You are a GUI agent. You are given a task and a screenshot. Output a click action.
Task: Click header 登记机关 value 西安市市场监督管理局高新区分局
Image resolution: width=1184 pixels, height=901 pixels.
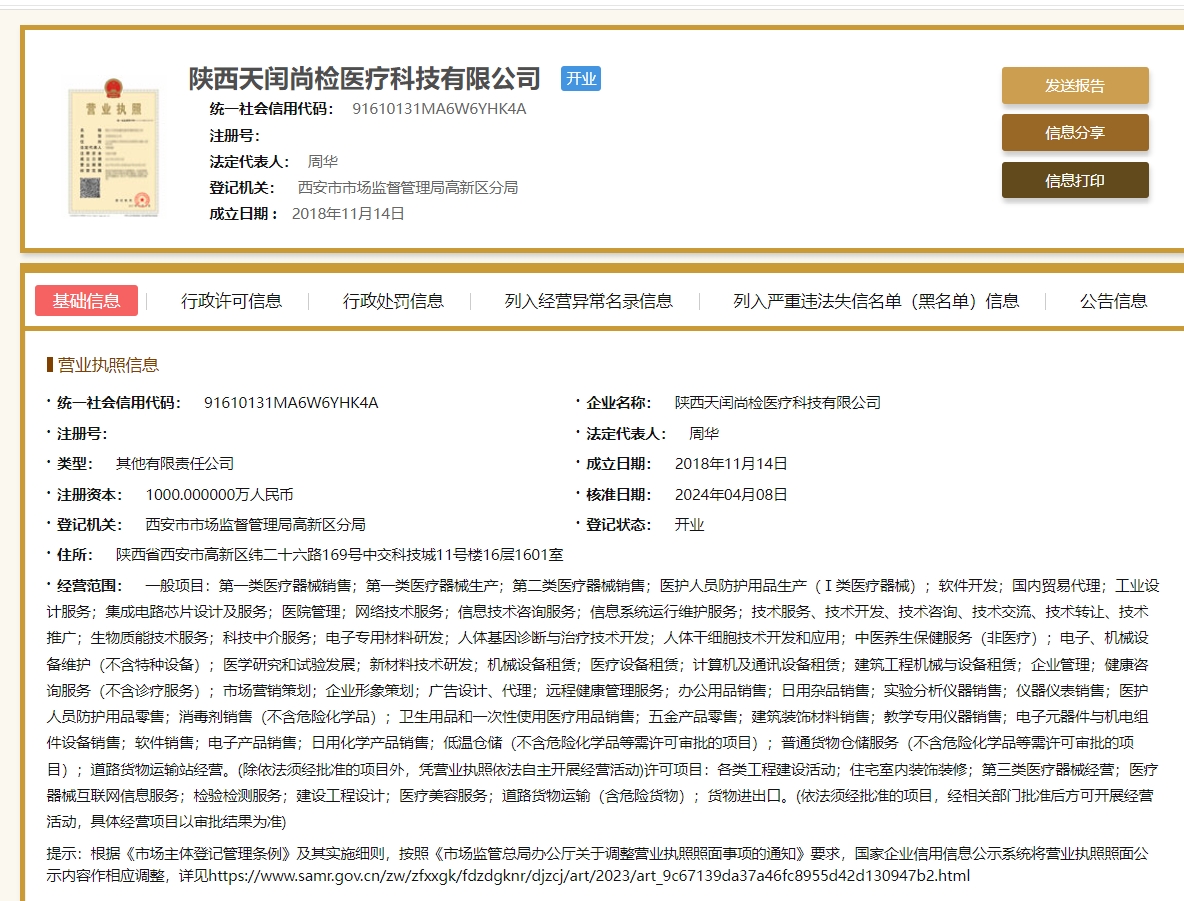point(408,187)
